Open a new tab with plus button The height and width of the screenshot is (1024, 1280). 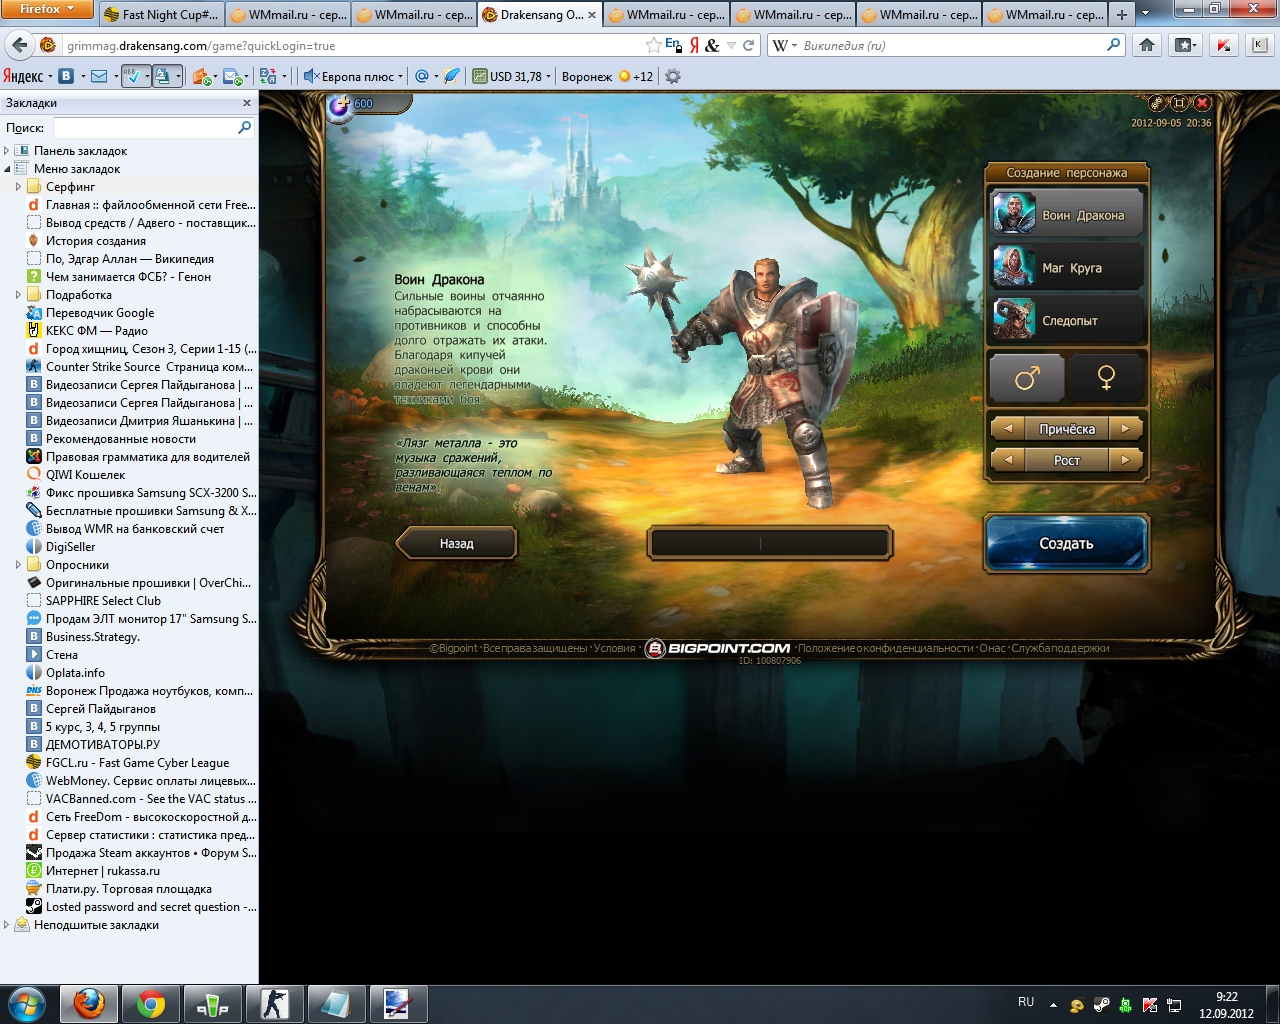pyautogui.click(x=1121, y=15)
